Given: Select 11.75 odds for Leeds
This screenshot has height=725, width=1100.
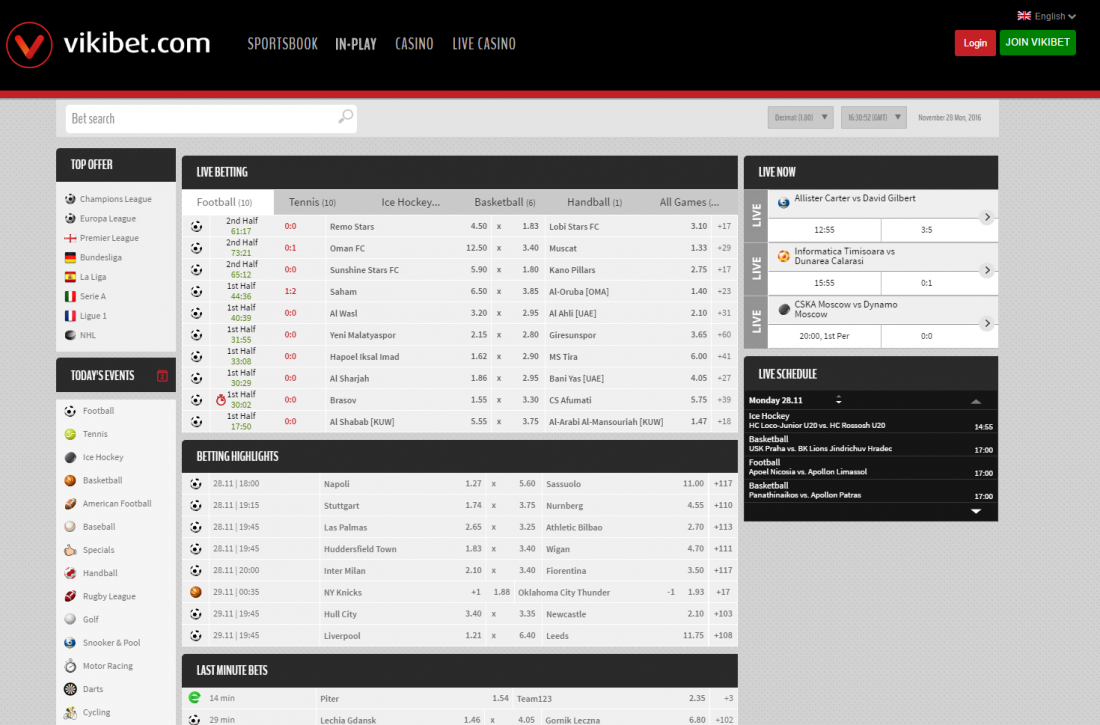Looking at the screenshot, I should click(693, 635).
